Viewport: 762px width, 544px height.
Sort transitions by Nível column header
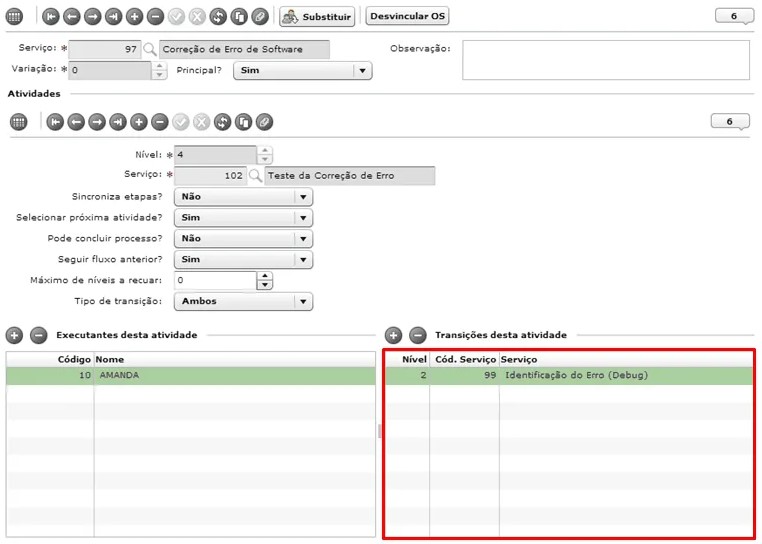[x=408, y=360]
